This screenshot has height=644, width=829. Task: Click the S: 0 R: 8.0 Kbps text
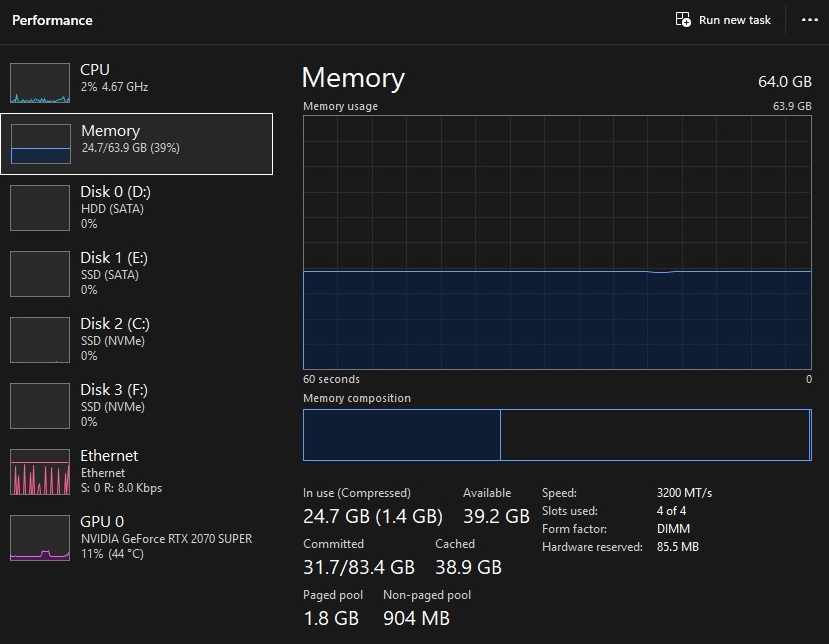[x=121, y=487]
